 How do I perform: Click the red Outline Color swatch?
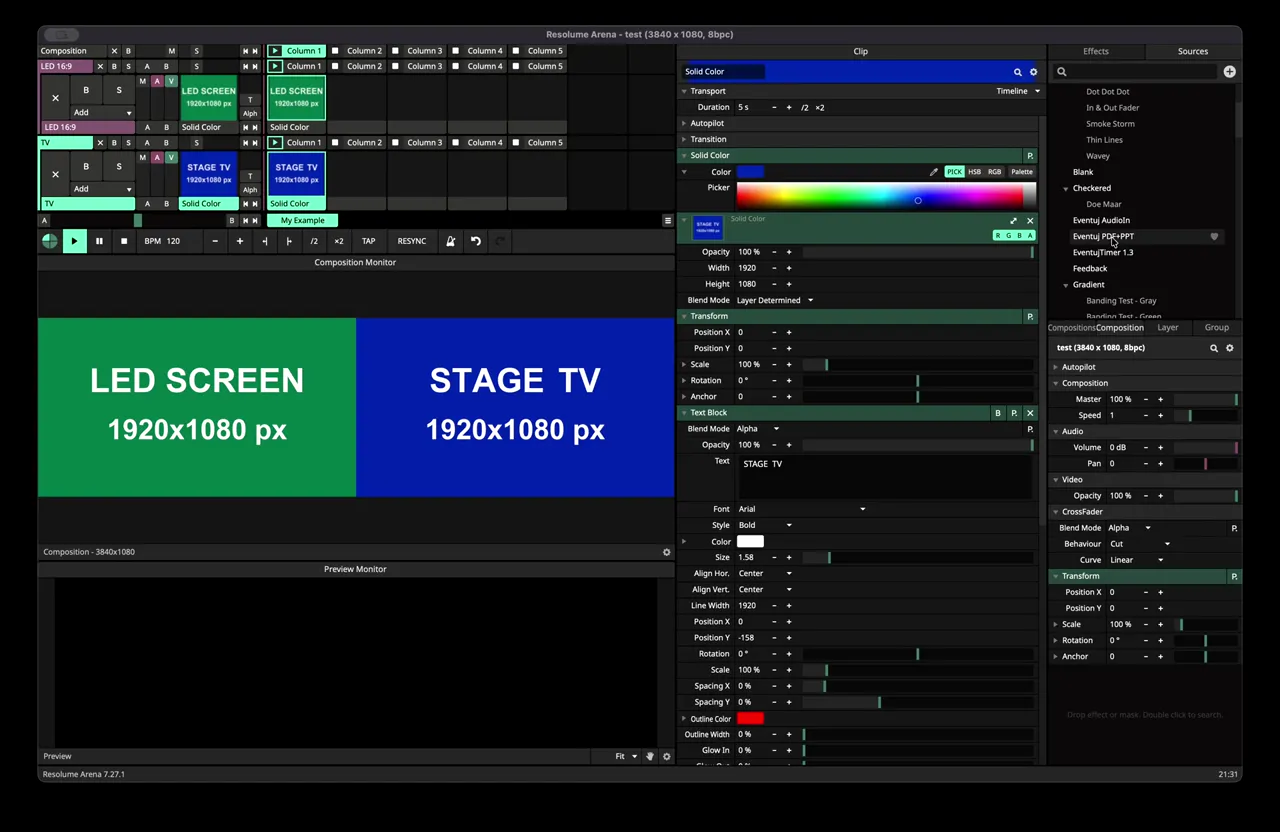pos(750,719)
